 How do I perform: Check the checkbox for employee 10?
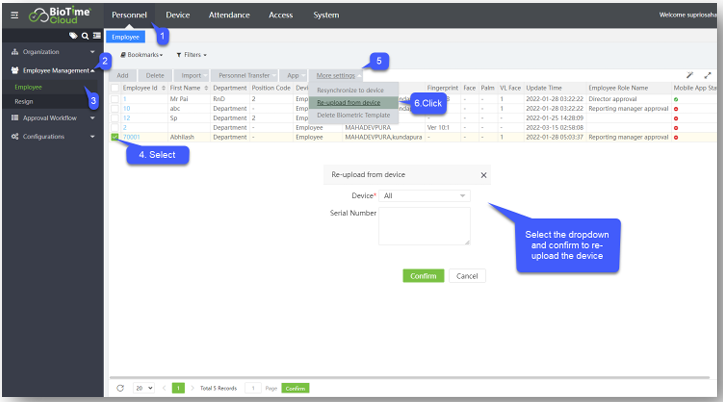[115, 108]
